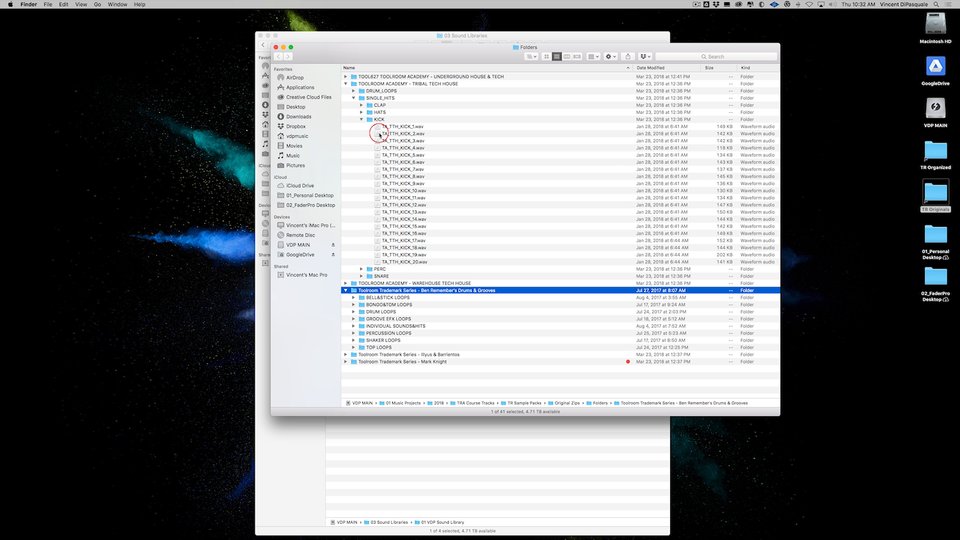Open Remote Disc in the sidebar

296,235
